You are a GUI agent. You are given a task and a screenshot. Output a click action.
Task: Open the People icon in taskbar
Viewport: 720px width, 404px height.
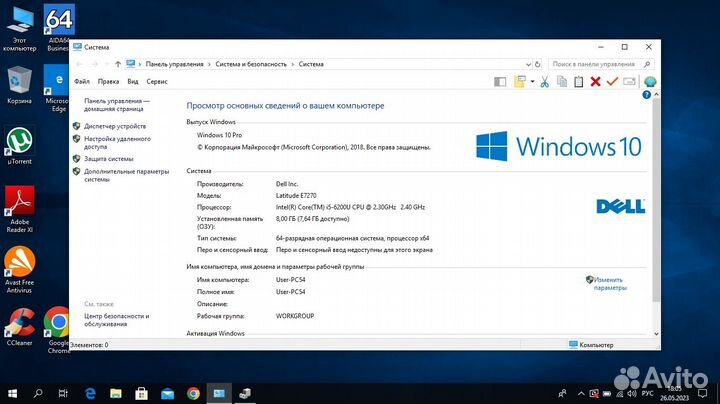click(562, 393)
